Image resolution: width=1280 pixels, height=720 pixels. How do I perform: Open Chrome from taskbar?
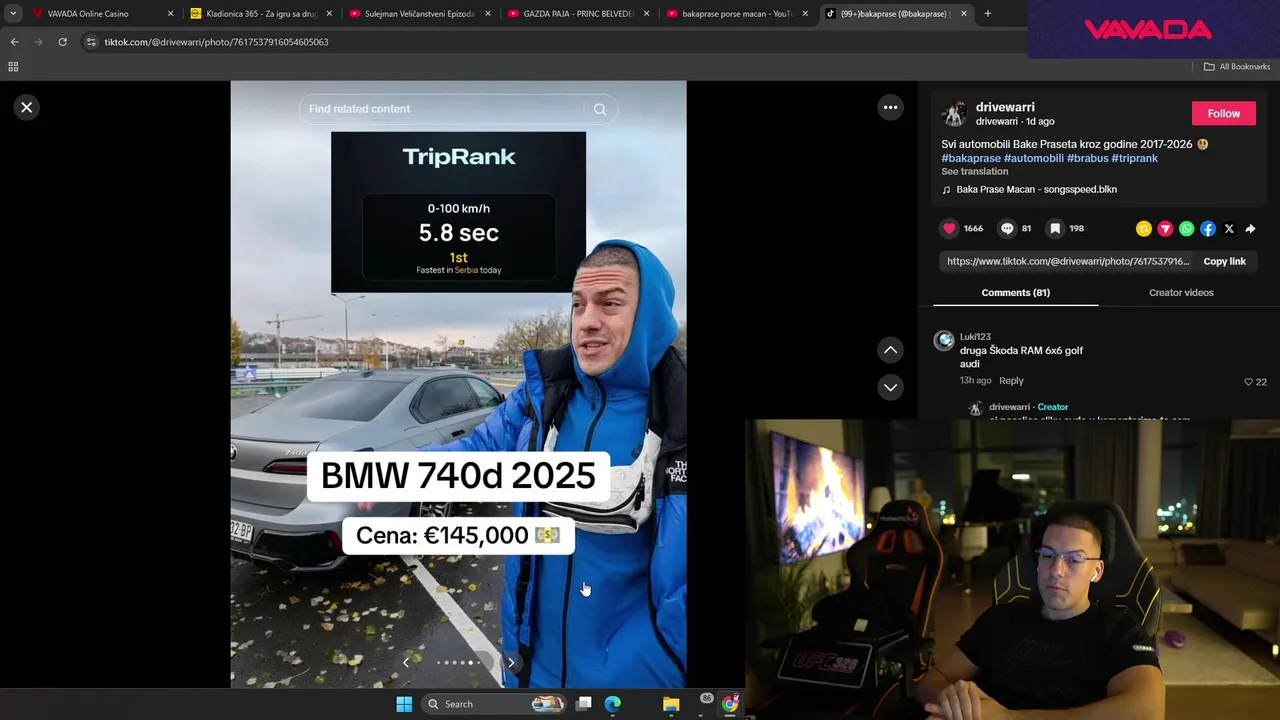730,704
